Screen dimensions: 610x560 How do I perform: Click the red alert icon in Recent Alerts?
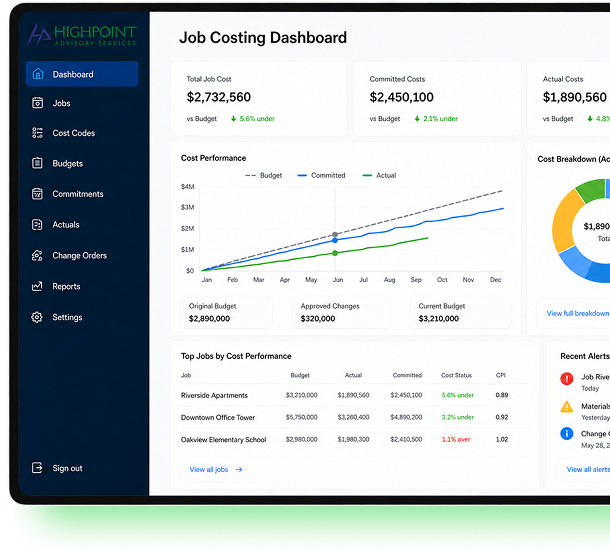click(566, 378)
